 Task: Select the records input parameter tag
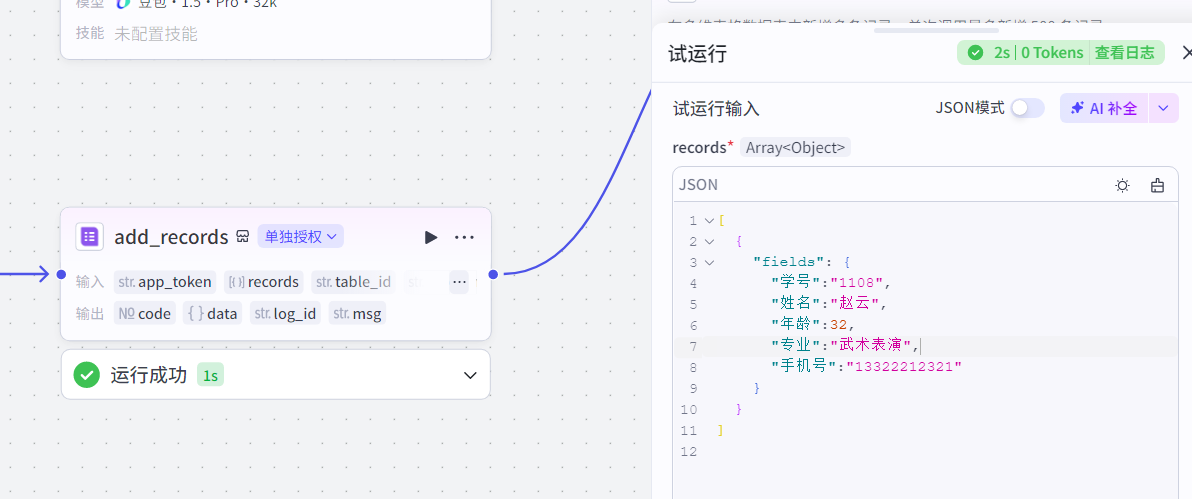(x=264, y=282)
